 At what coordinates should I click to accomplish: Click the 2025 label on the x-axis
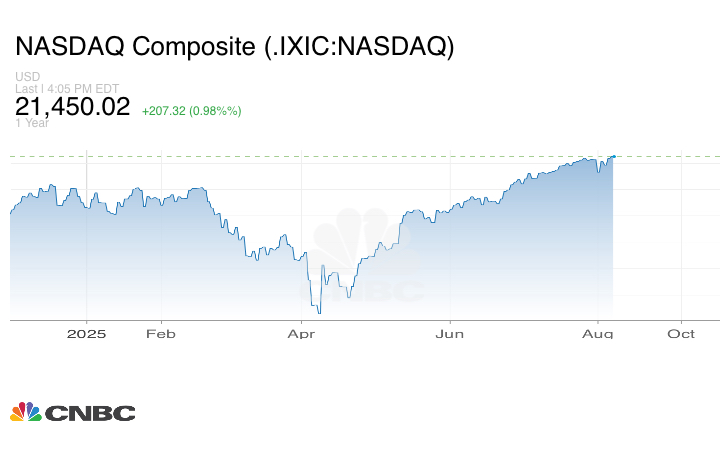click(87, 333)
